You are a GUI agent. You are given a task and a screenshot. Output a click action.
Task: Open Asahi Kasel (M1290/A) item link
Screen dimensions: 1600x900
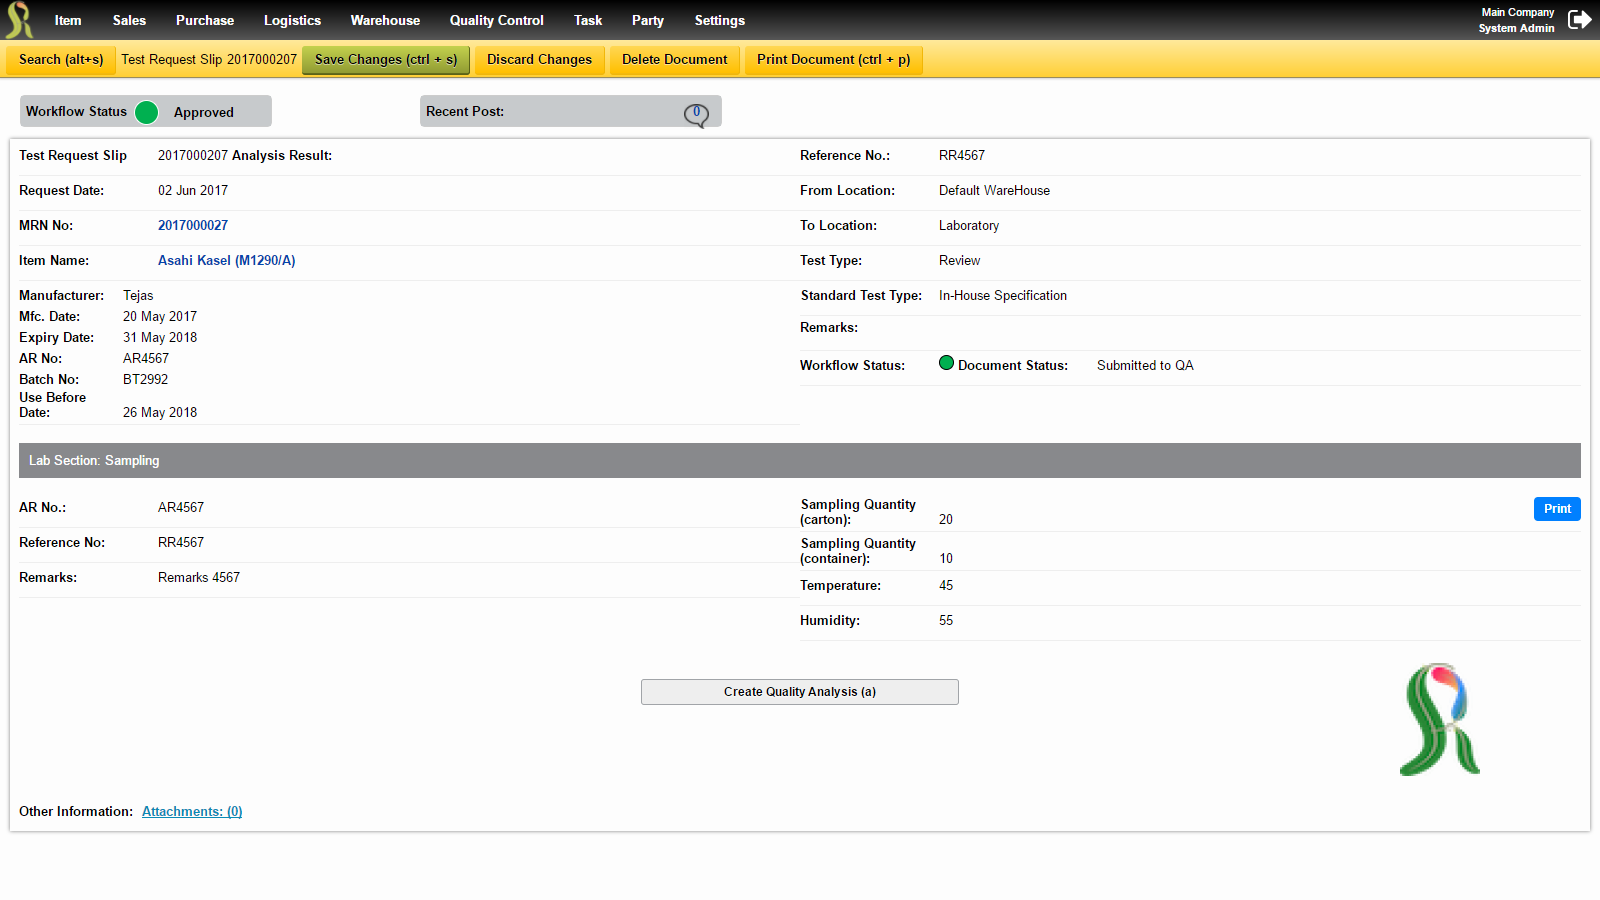point(227,261)
